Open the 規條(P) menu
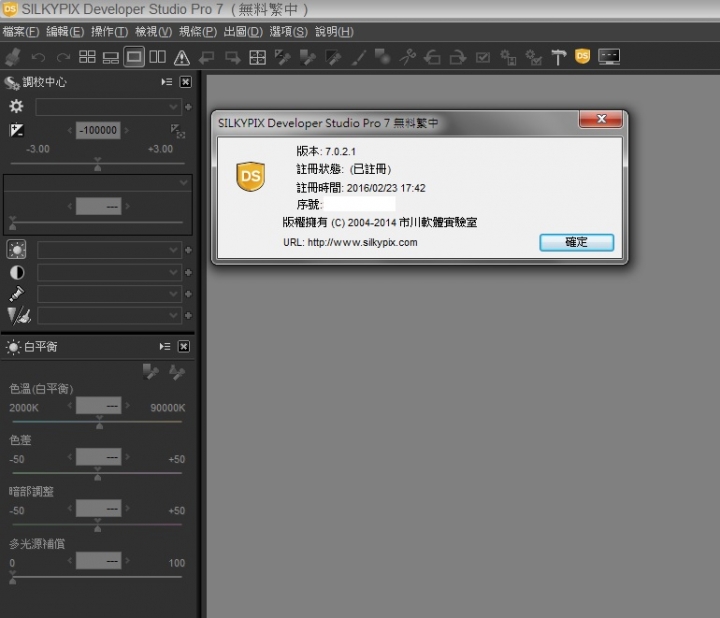This screenshot has width=720, height=618. pos(198,32)
